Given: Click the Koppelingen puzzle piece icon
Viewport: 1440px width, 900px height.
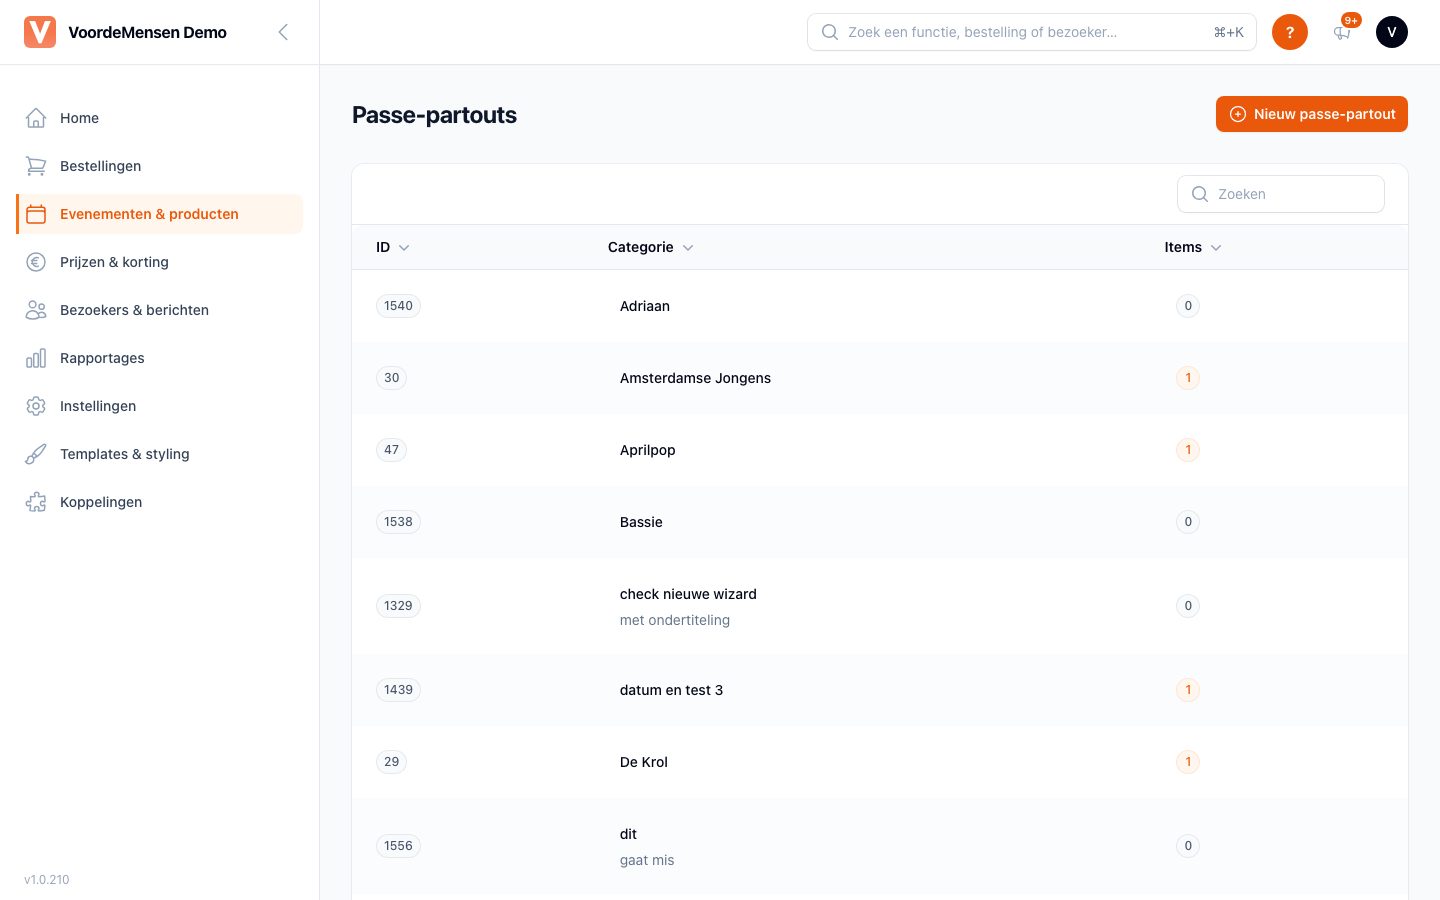Looking at the screenshot, I should (36, 502).
